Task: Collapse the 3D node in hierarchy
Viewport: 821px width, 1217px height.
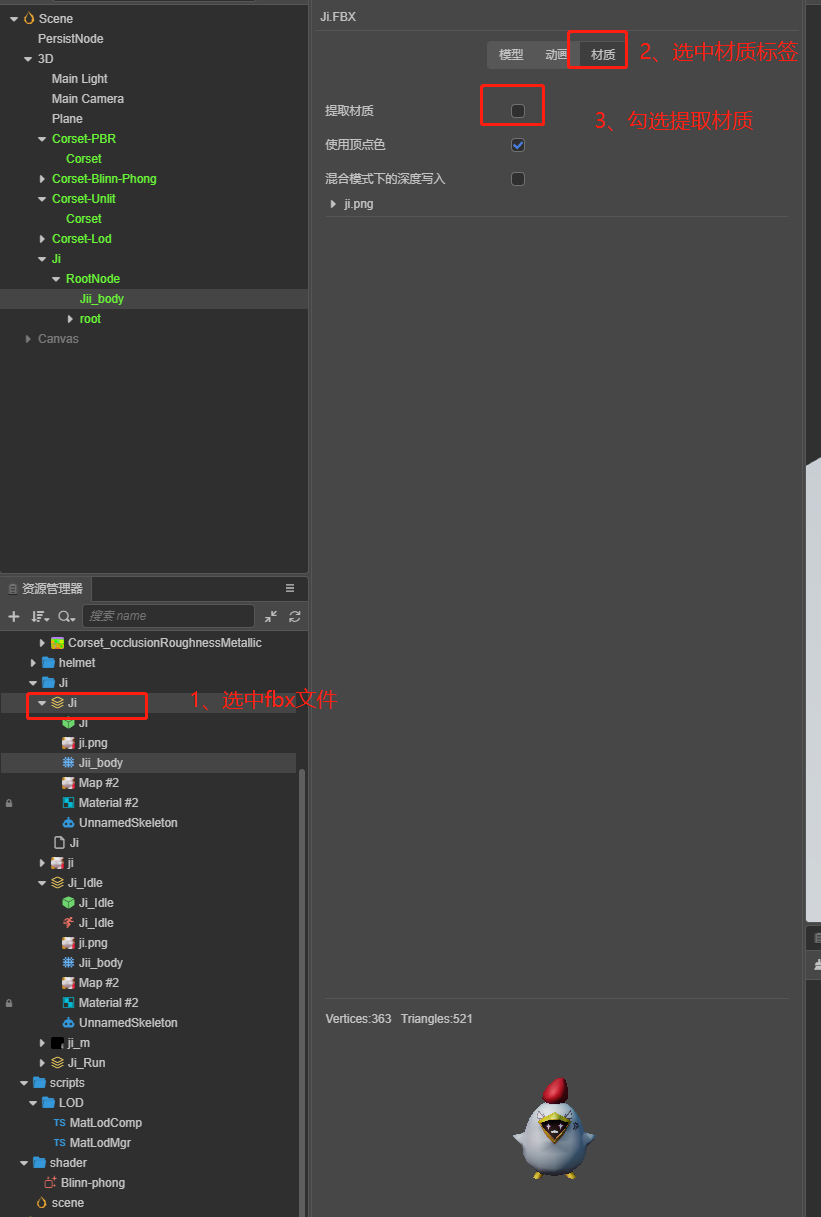Action: pos(28,58)
